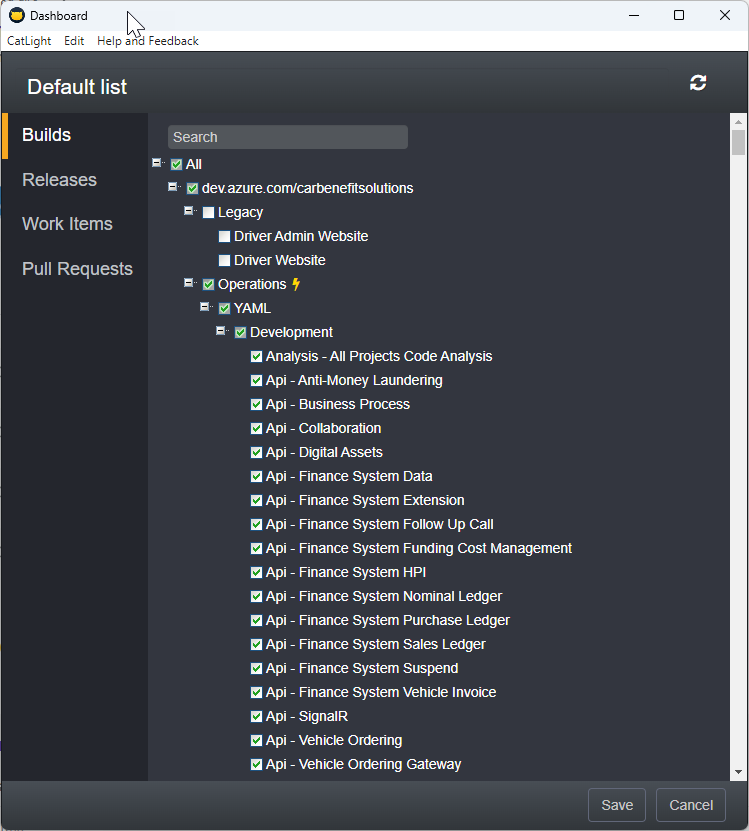The width and height of the screenshot is (749, 831).
Task: Maximize the Dashboard window
Action: point(679,15)
